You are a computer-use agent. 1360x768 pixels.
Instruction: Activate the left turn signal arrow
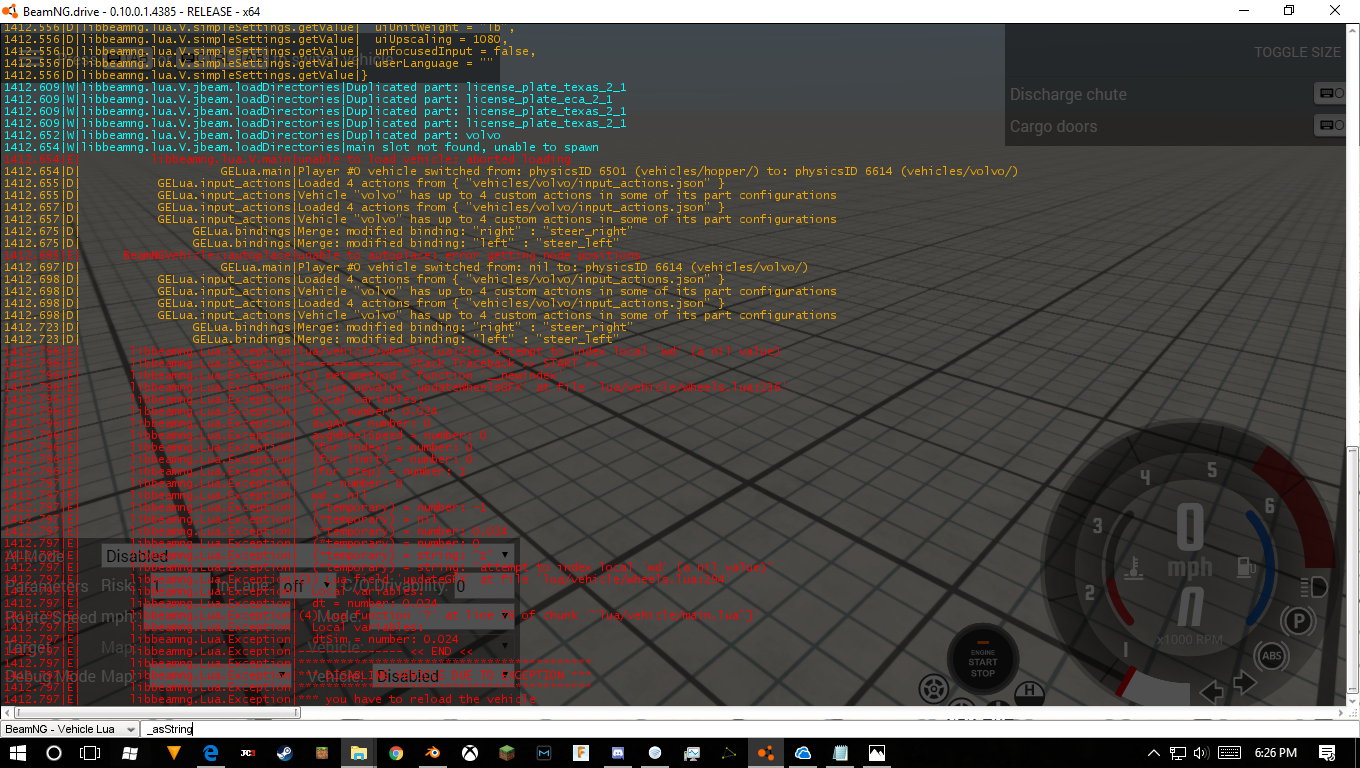(x=1212, y=691)
